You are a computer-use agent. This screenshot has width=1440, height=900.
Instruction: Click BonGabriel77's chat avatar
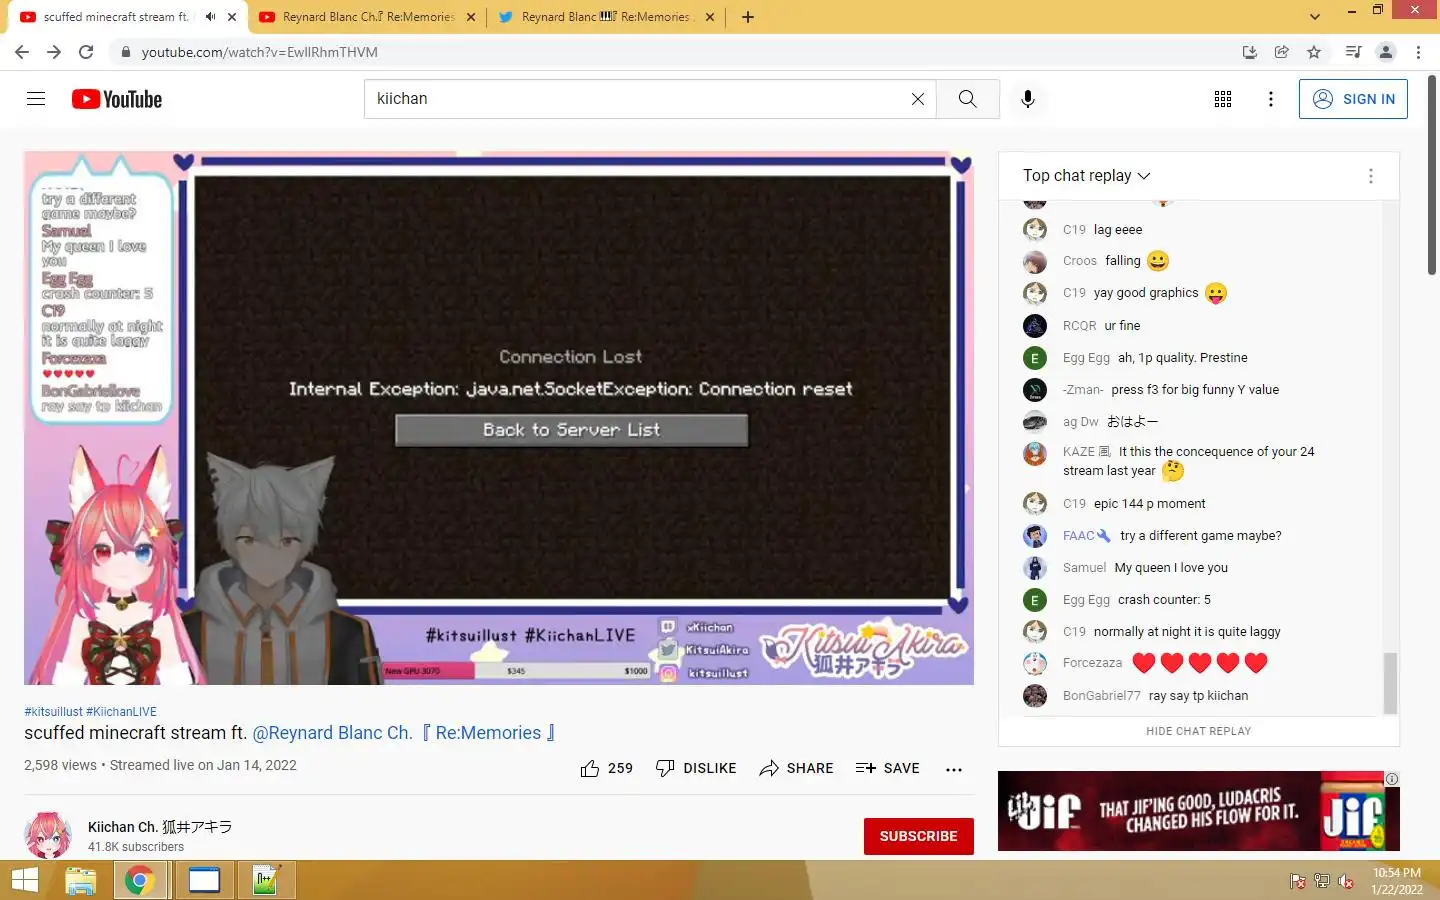(1035, 696)
